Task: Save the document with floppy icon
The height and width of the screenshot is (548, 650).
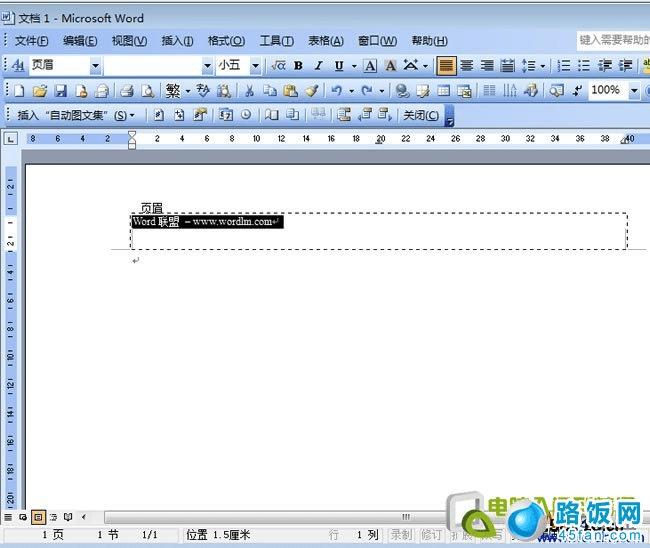Action: tap(61, 91)
